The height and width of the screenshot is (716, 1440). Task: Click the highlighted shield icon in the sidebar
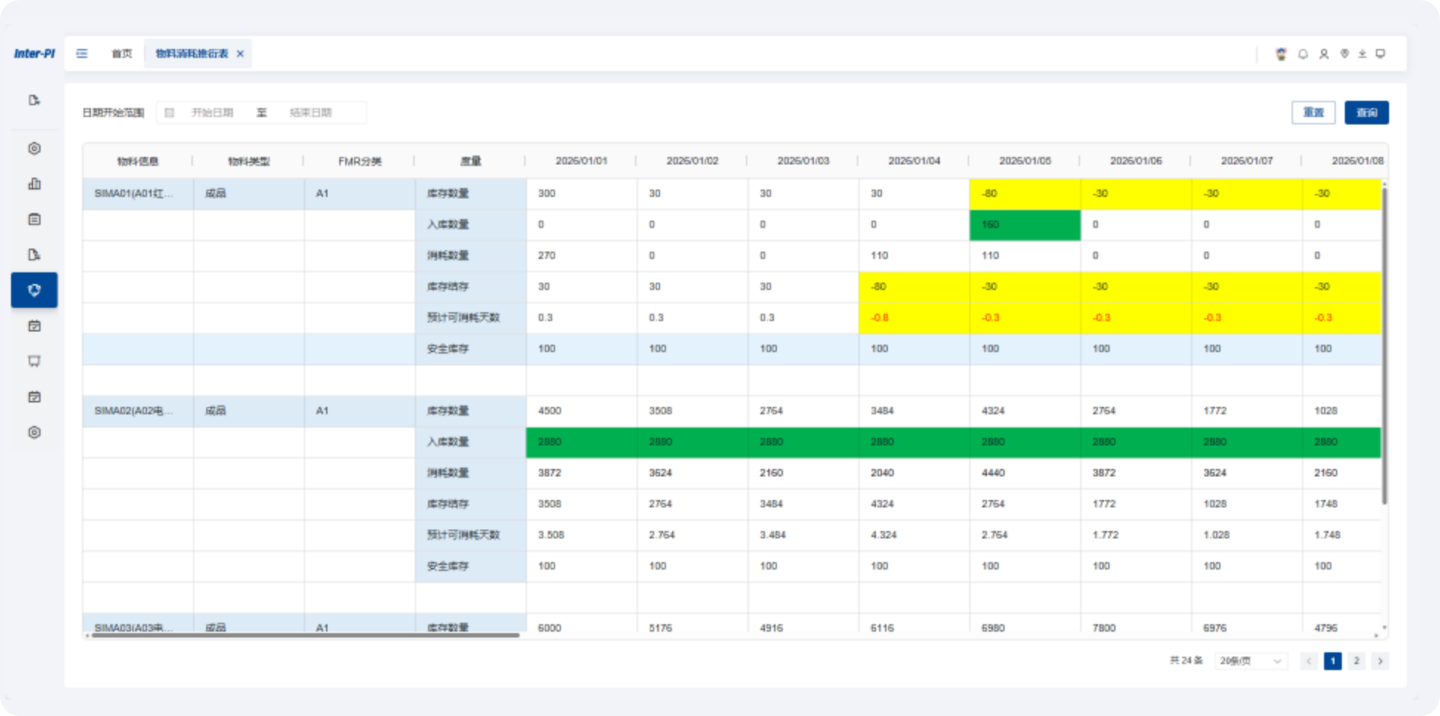(34, 290)
